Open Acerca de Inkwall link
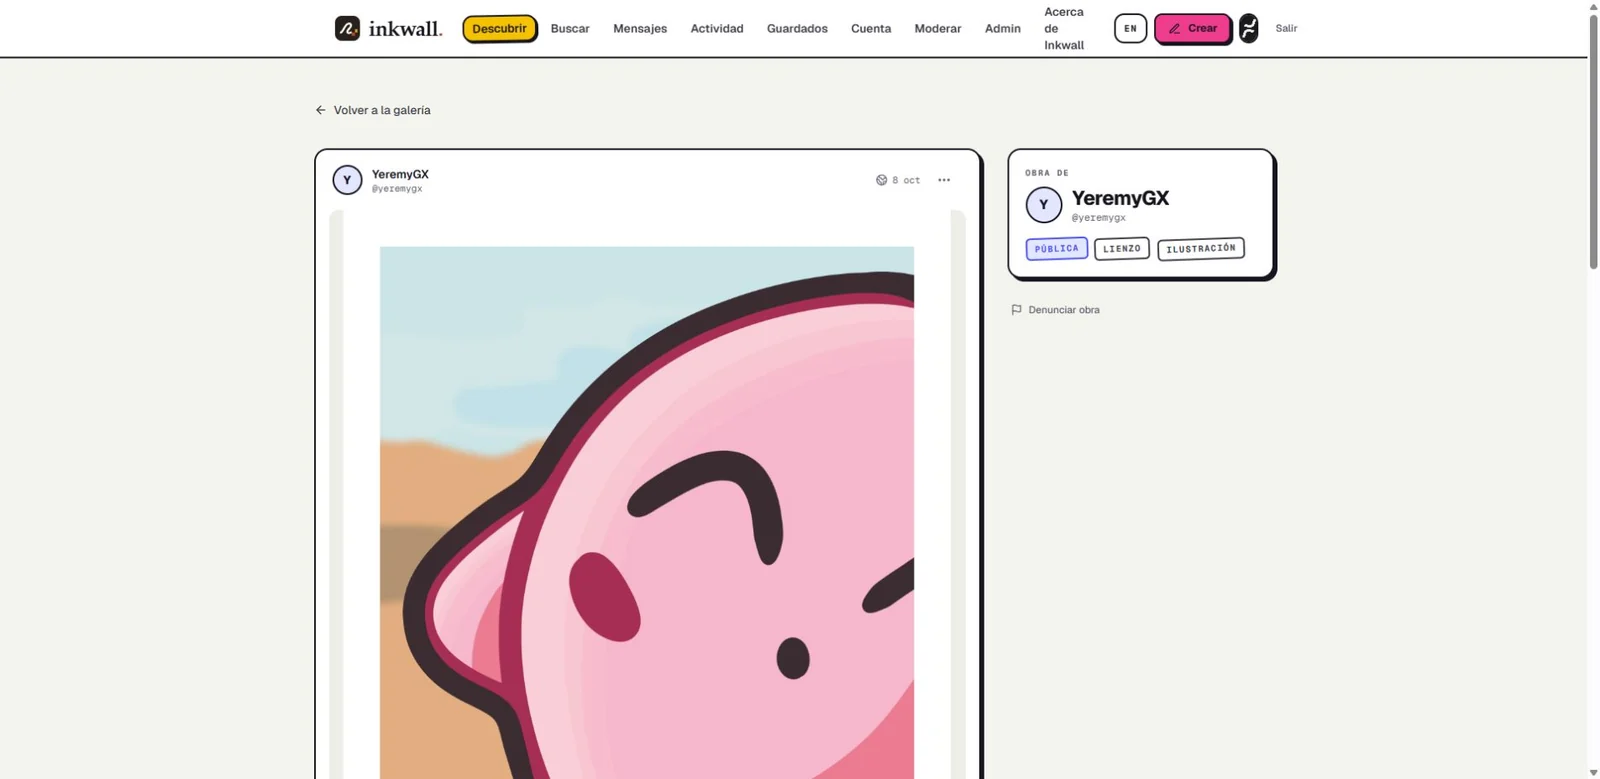Screen dimensions: 1600x779 tap(1064, 28)
